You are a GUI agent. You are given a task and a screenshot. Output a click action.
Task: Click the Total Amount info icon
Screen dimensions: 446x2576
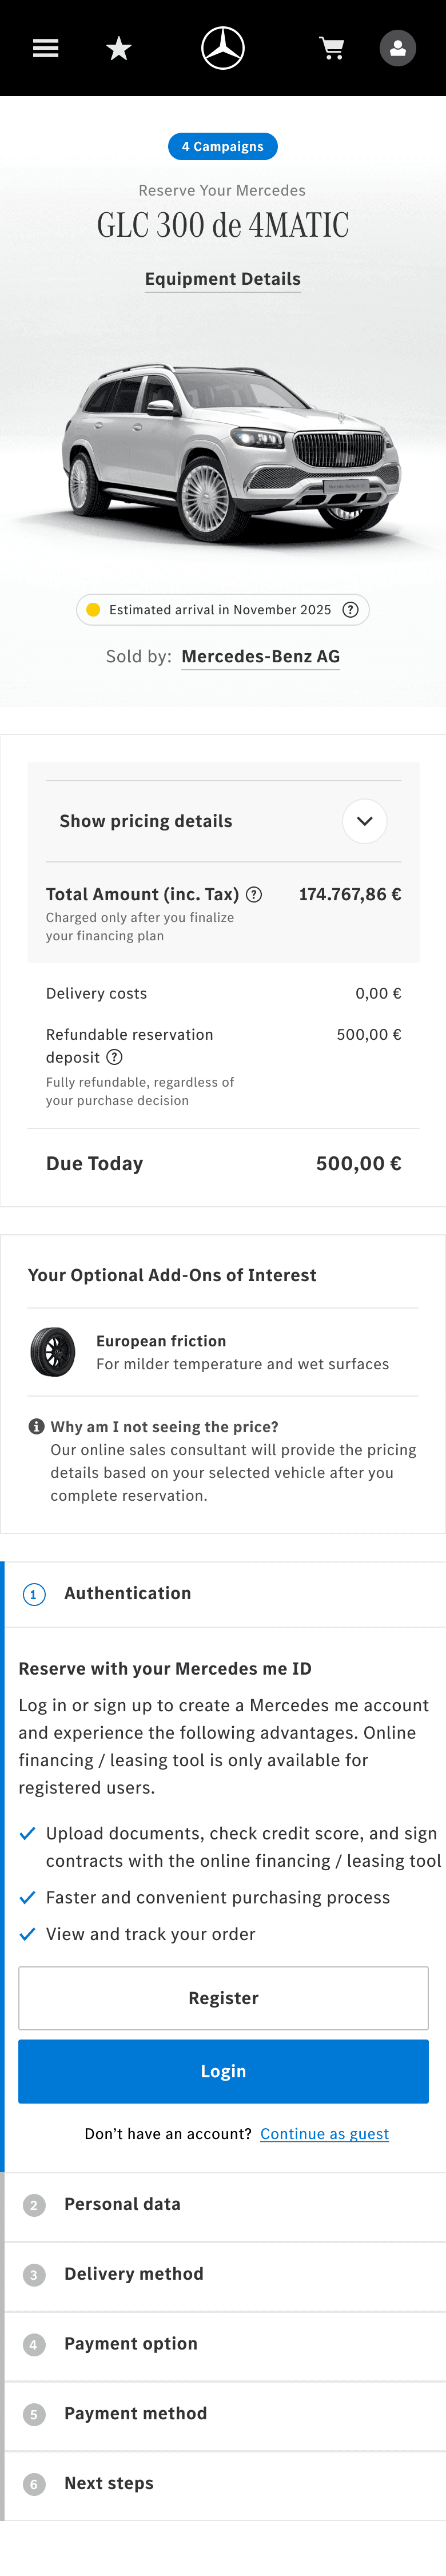(x=254, y=895)
